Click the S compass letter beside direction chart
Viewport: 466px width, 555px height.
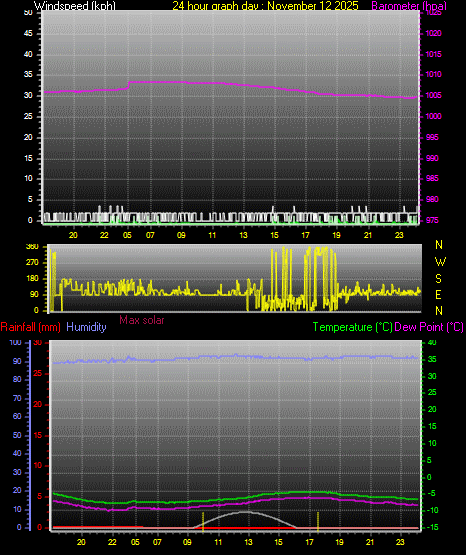(x=438, y=279)
